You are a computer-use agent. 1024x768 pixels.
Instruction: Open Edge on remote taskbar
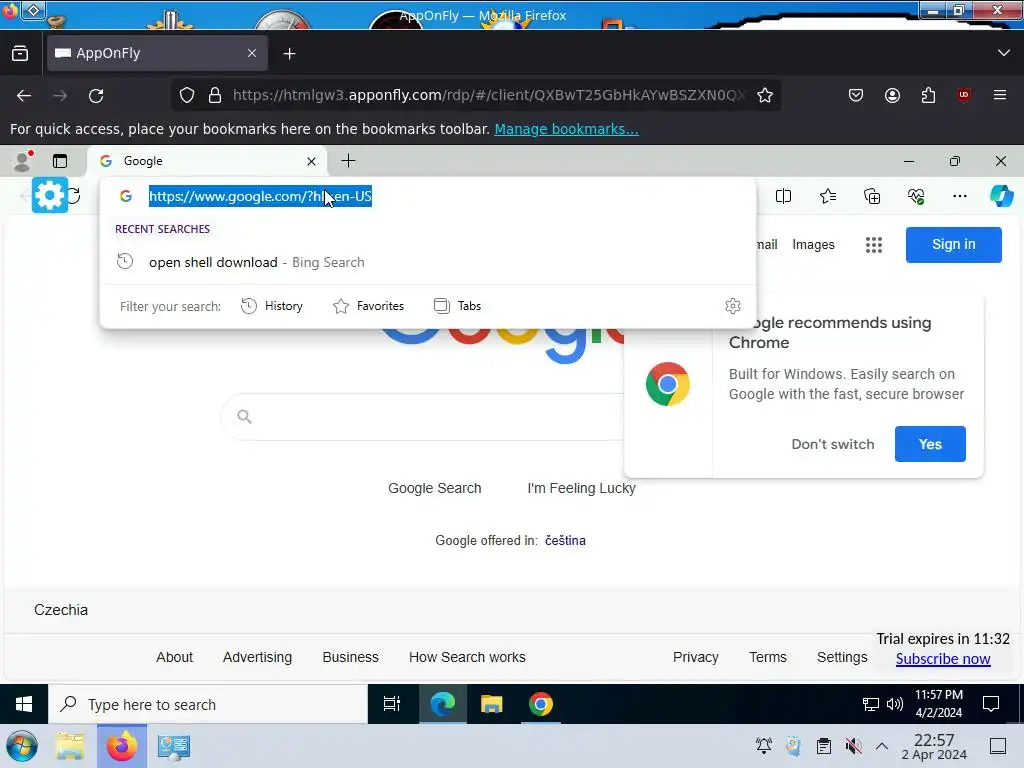pyautogui.click(x=442, y=704)
